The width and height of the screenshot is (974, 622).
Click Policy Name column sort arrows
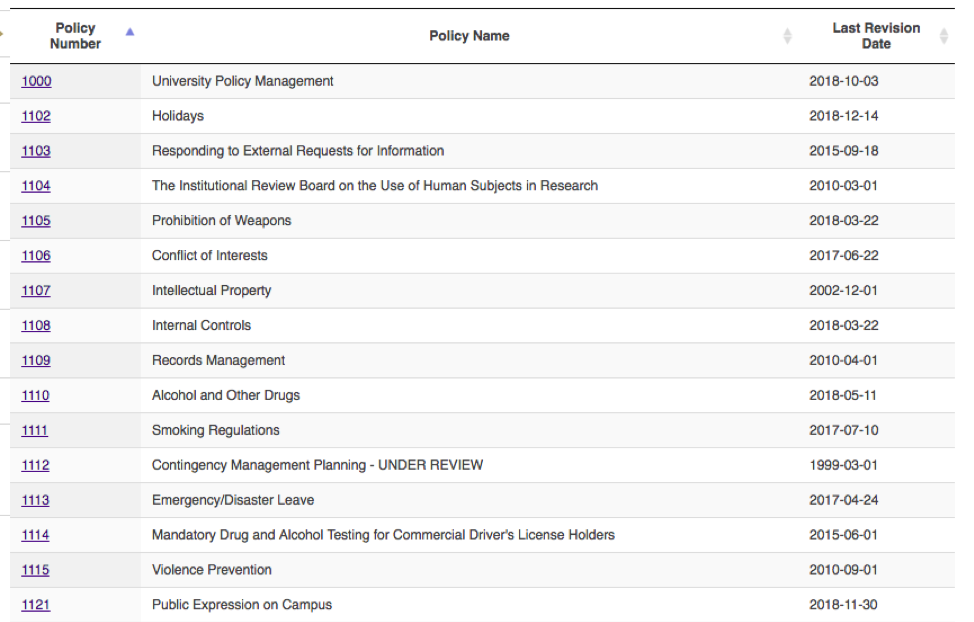[787, 36]
